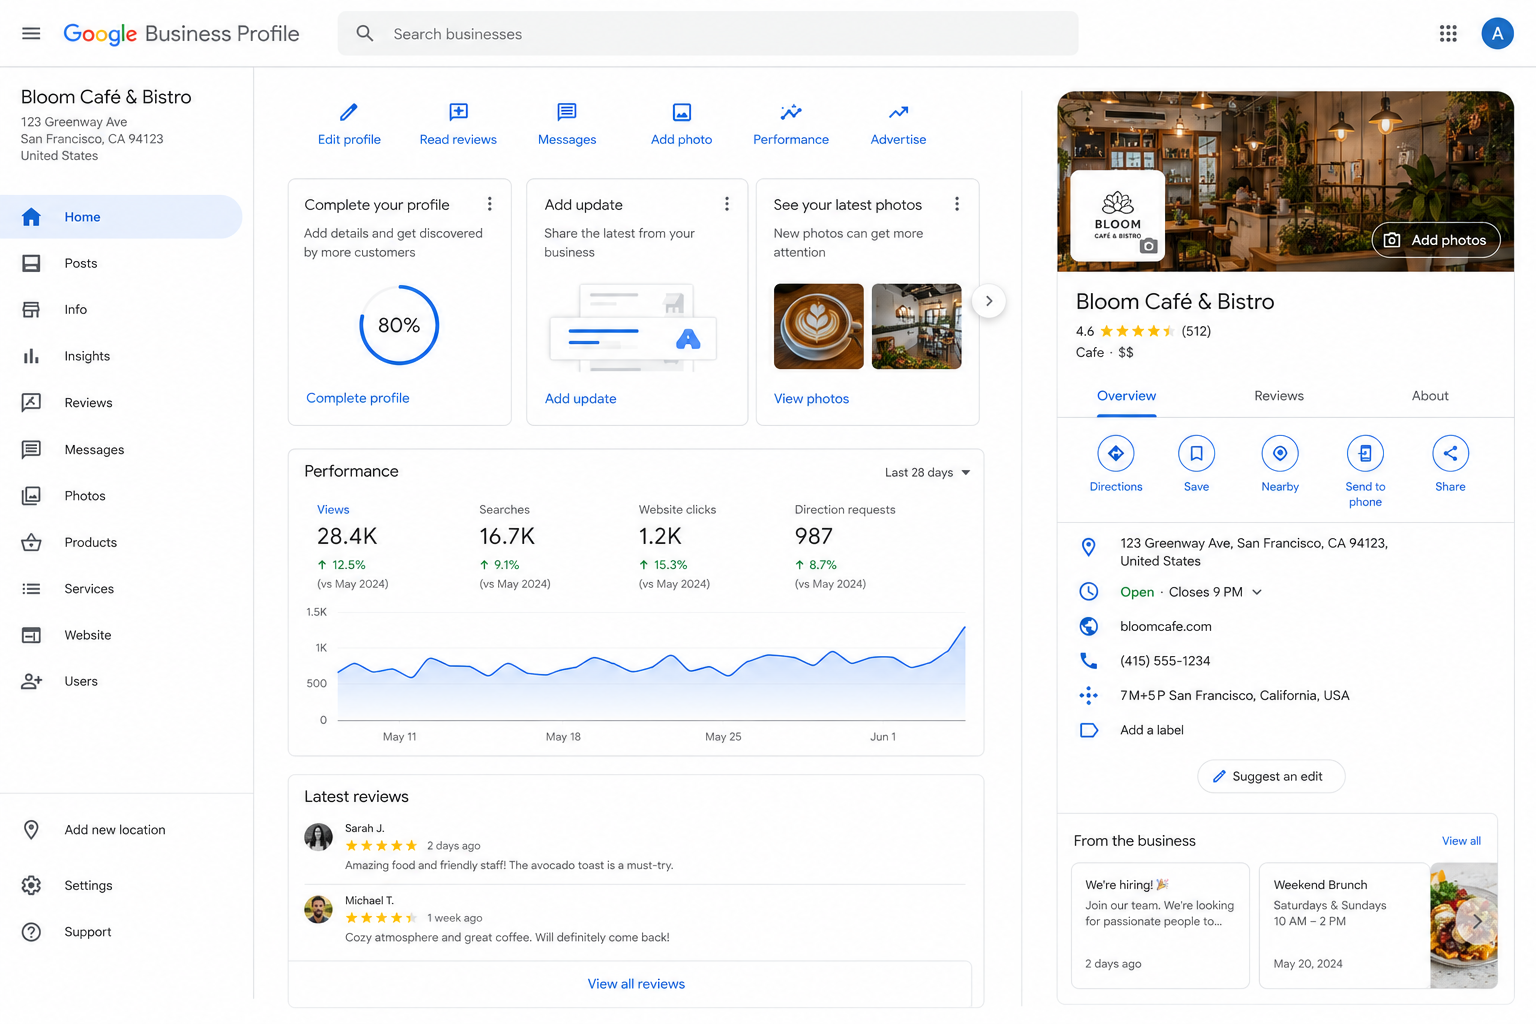1536x1024 pixels.
Task: Switch to the About tab
Action: click(1430, 396)
